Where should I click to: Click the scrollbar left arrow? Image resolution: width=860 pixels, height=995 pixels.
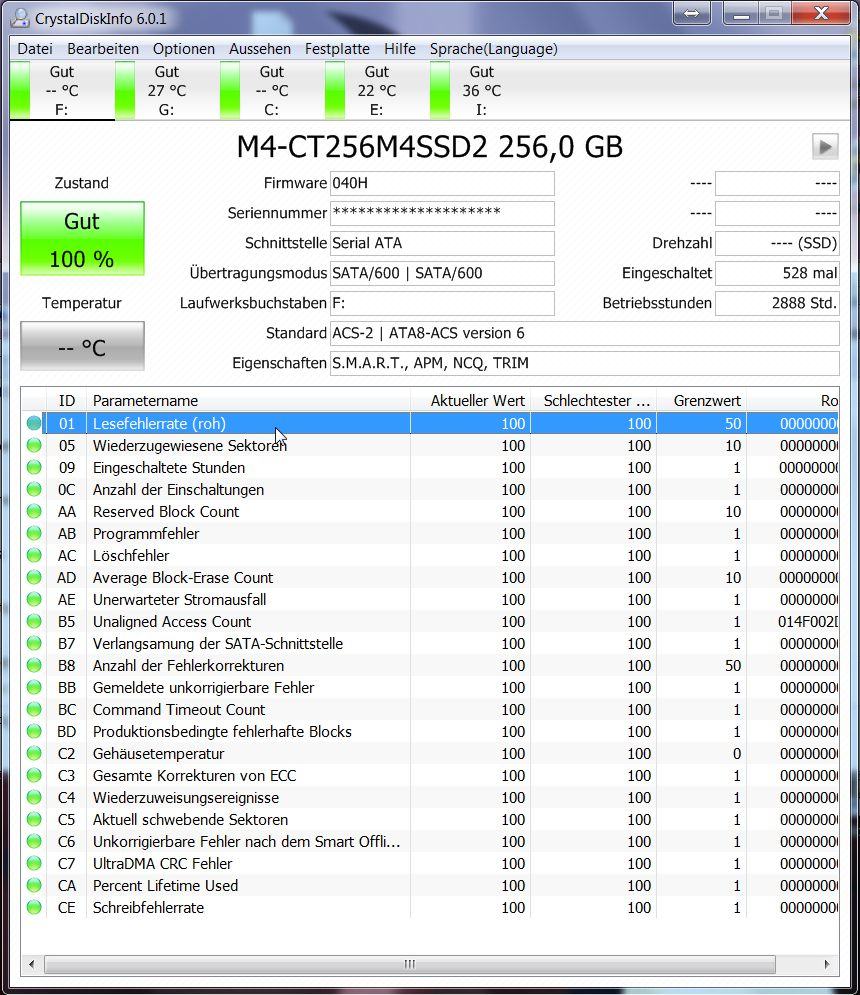pyautogui.click(x=32, y=965)
